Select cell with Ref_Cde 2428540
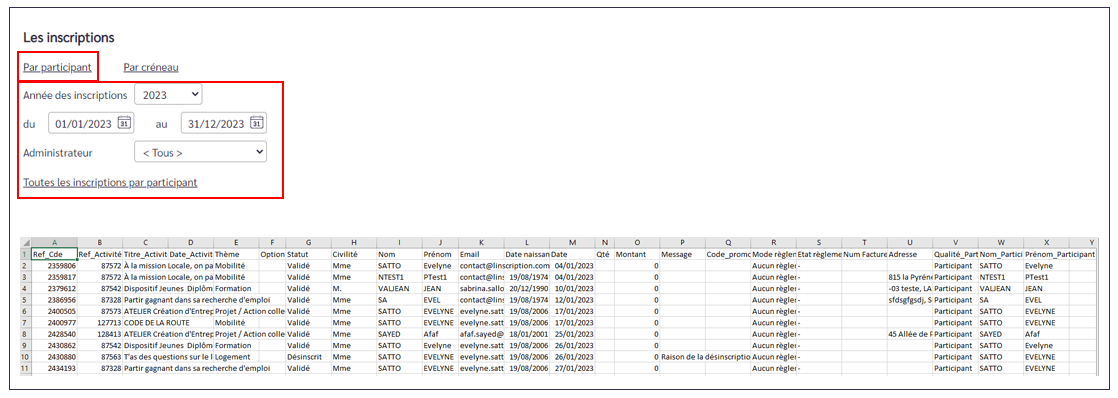The height and width of the screenshot is (398, 1118). (x=53, y=333)
